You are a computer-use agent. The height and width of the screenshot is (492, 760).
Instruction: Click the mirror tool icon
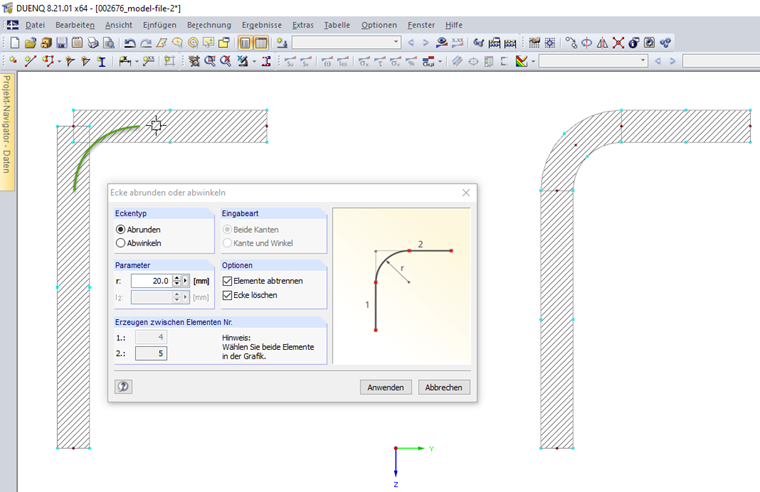click(x=602, y=43)
